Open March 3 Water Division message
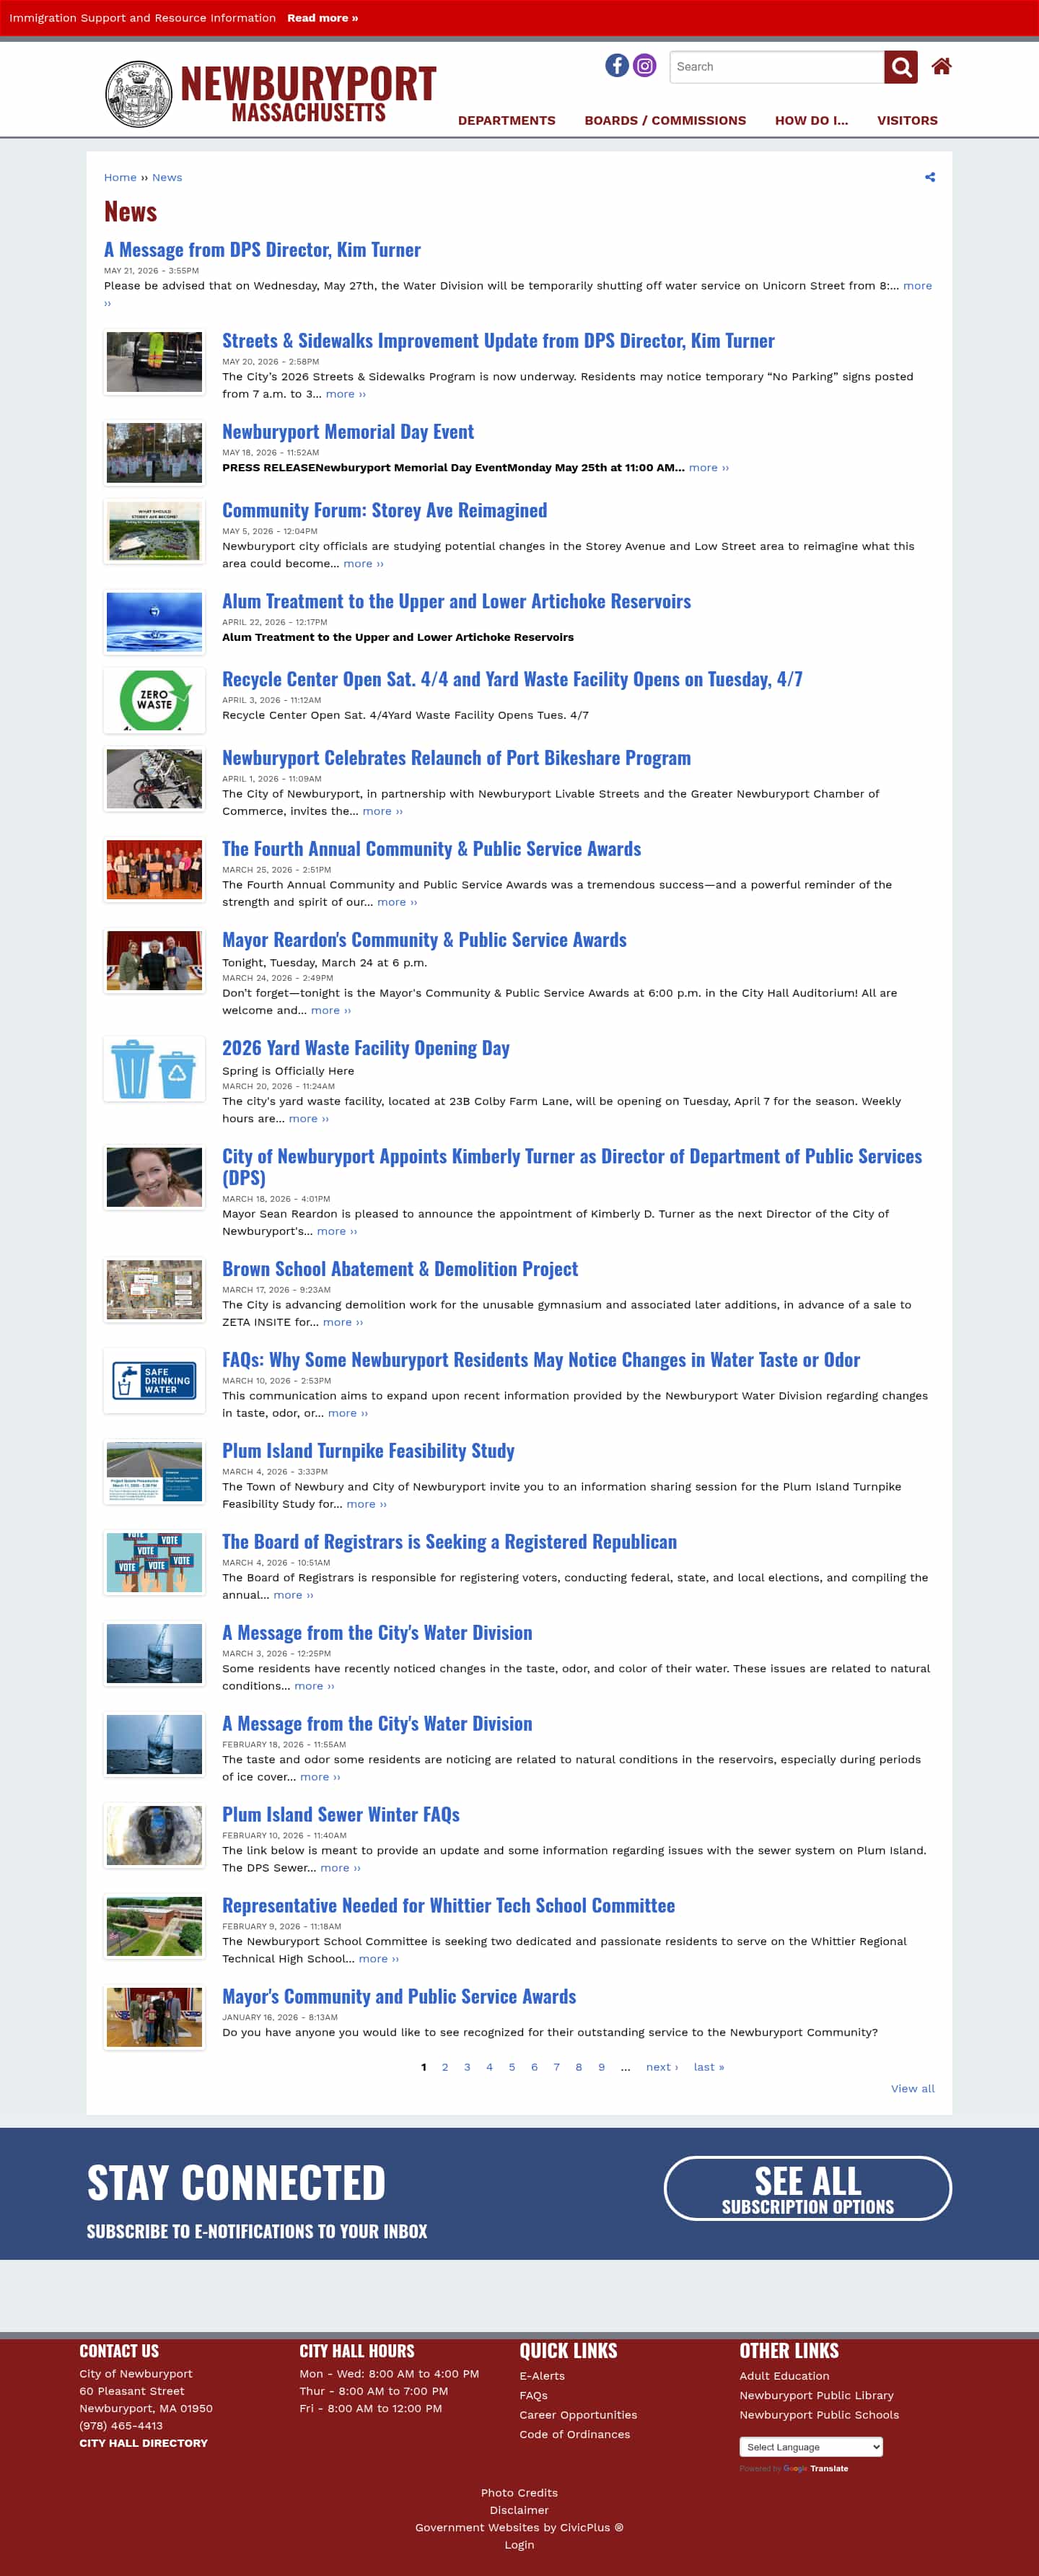Viewport: 1039px width, 2576px height. pos(377,1633)
